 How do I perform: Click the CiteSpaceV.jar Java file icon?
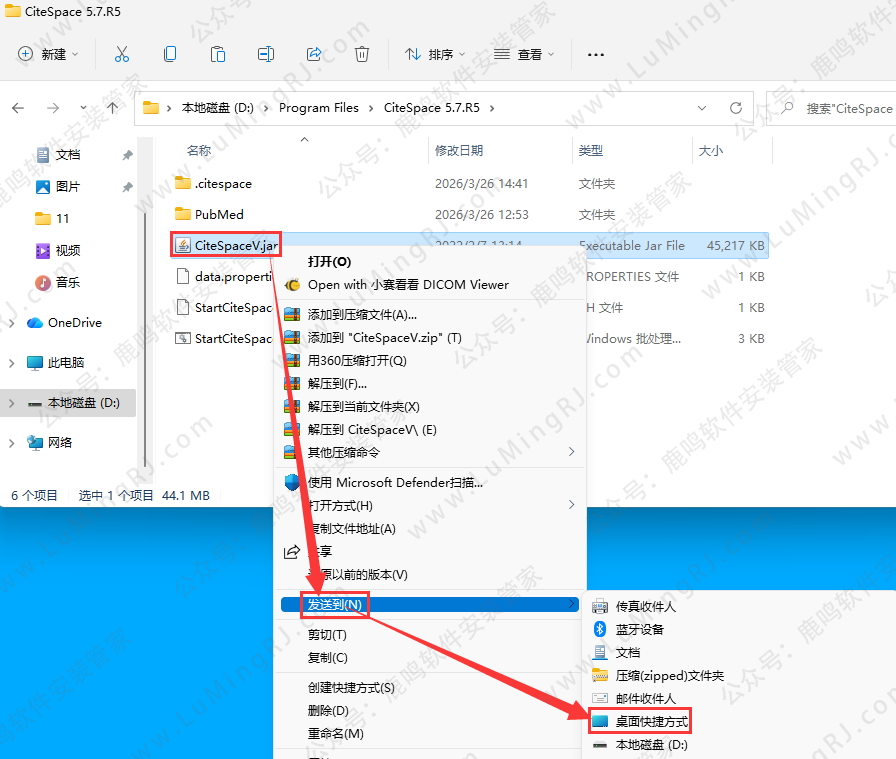pos(182,246)
